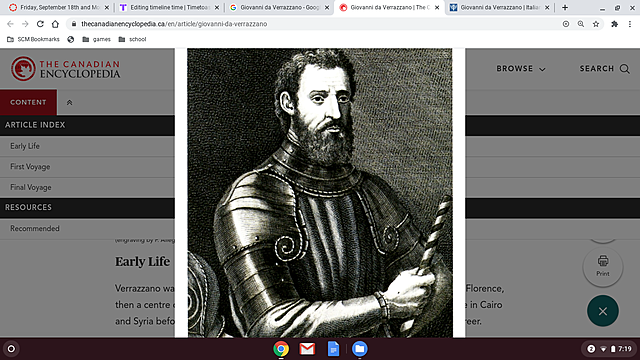
Task: Close the Friday, September 18th tab
Action: pos(107,7)
